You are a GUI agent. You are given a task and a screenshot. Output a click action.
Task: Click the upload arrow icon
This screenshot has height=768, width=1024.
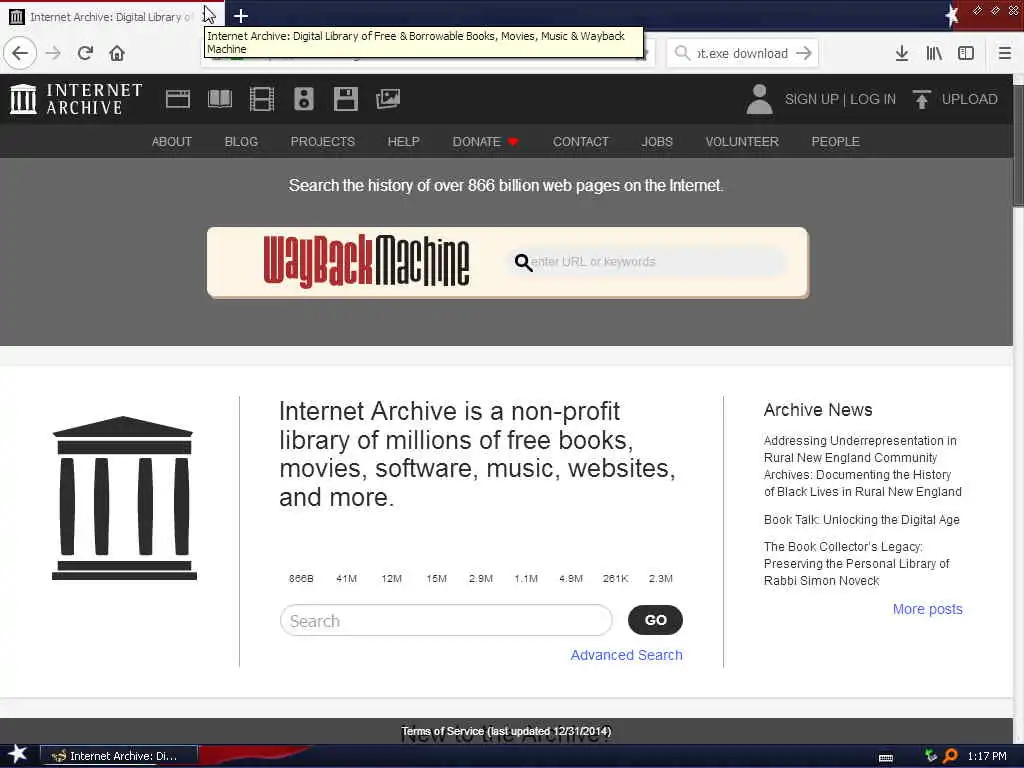pyautogui.click(x=921, y=99)
